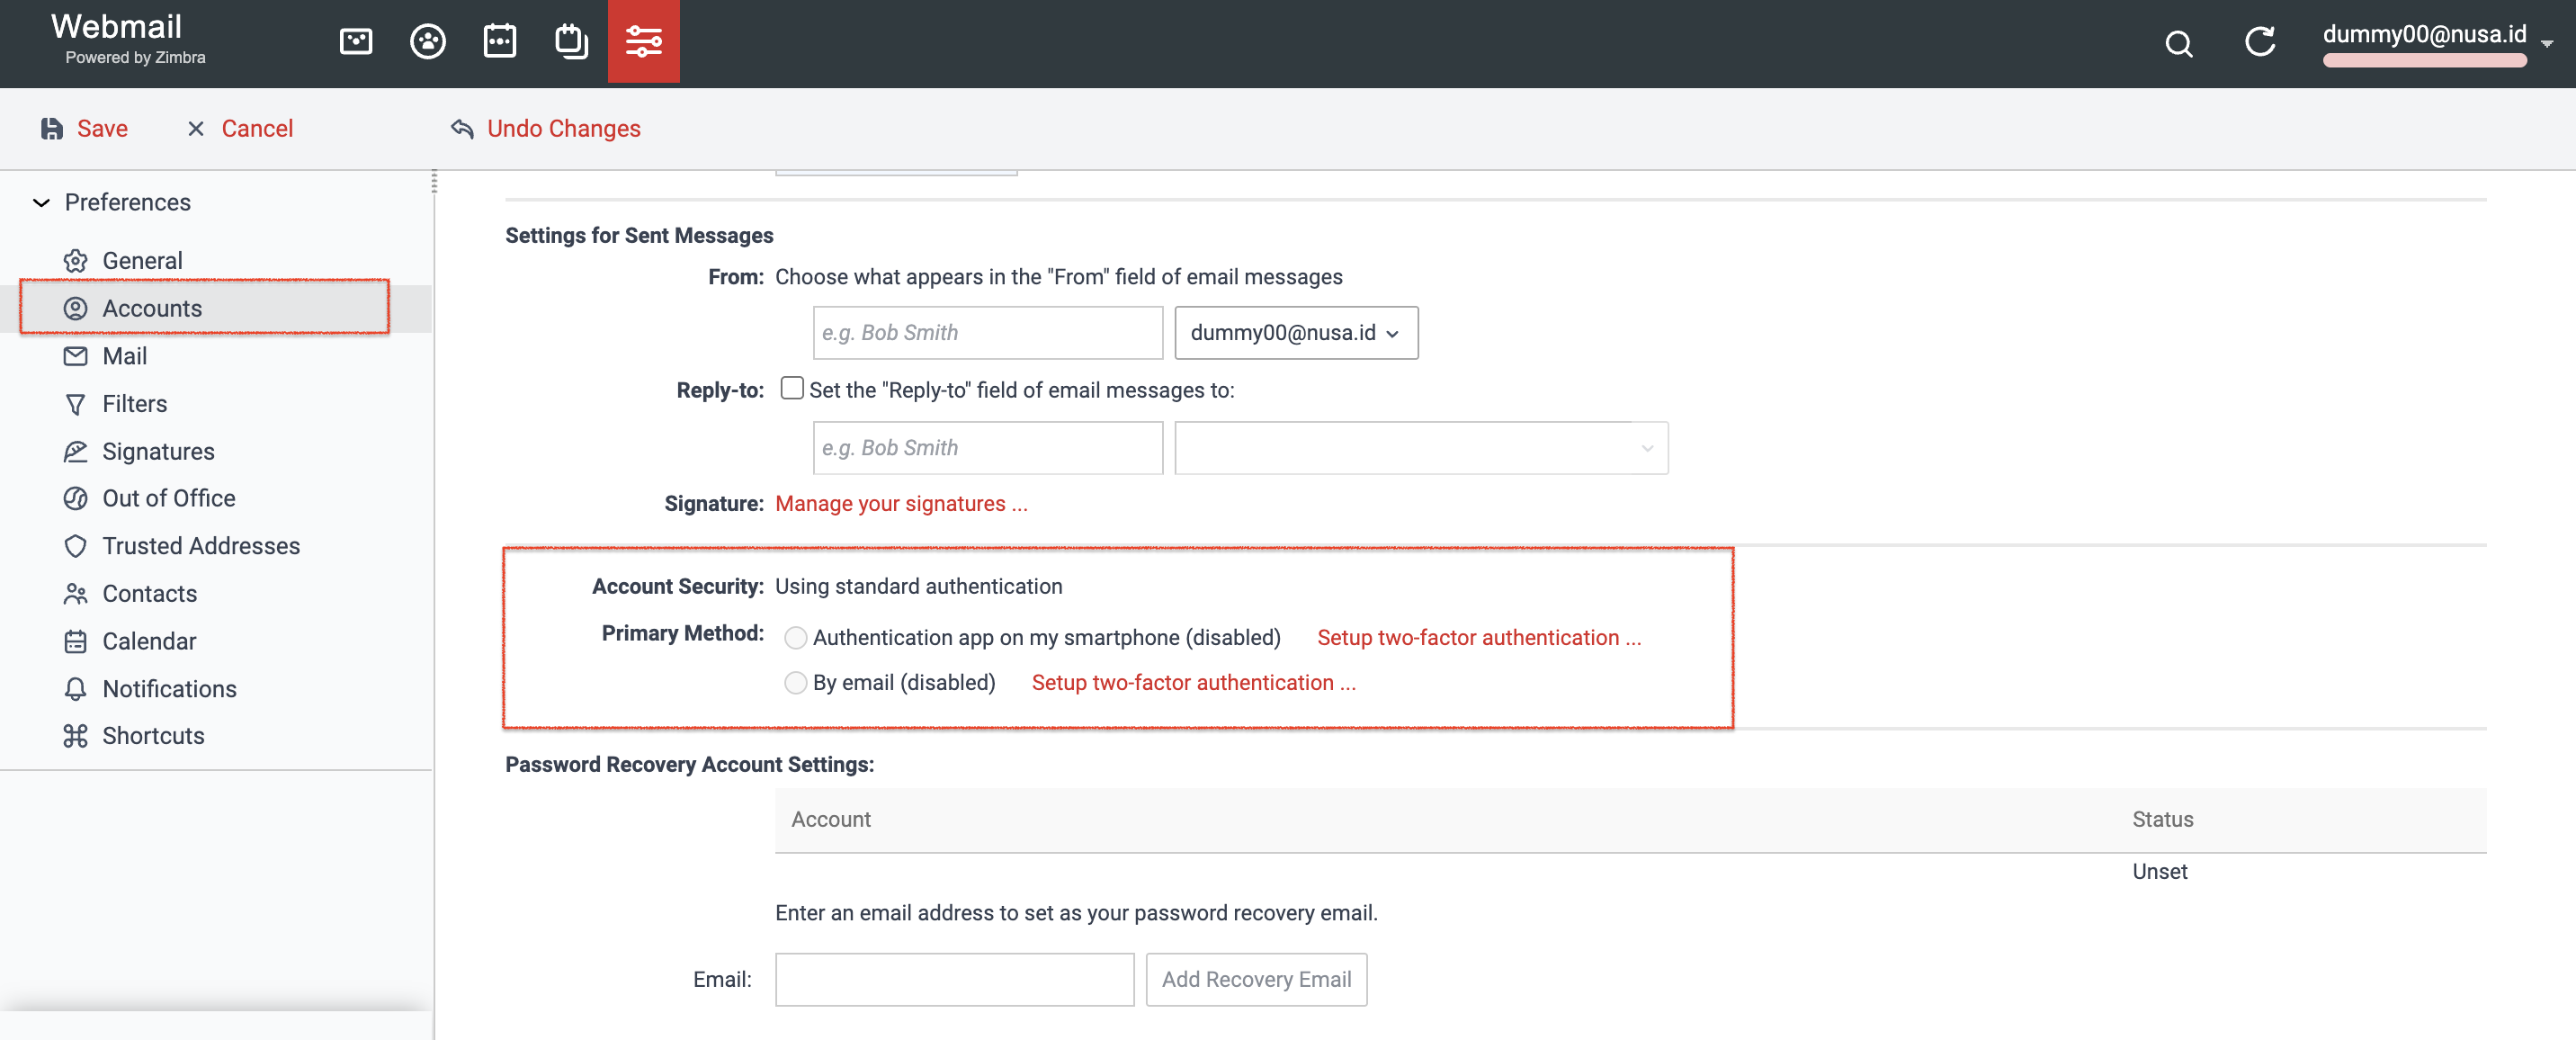Click the recovery Email input field
Screen dimensions: 2576x1040
click(x=954, y=980)
